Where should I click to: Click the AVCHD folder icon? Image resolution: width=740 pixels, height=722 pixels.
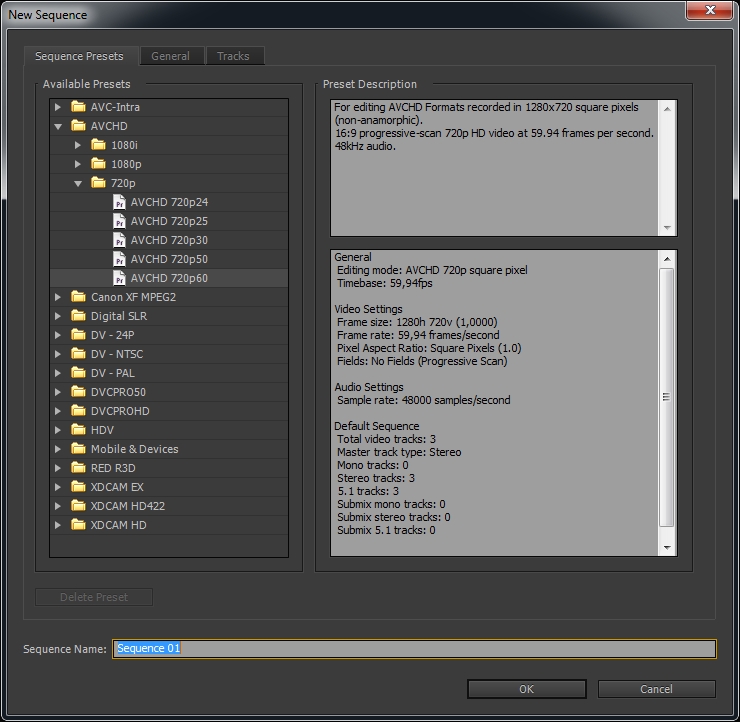pyautogui.click(x=78, y=126)
